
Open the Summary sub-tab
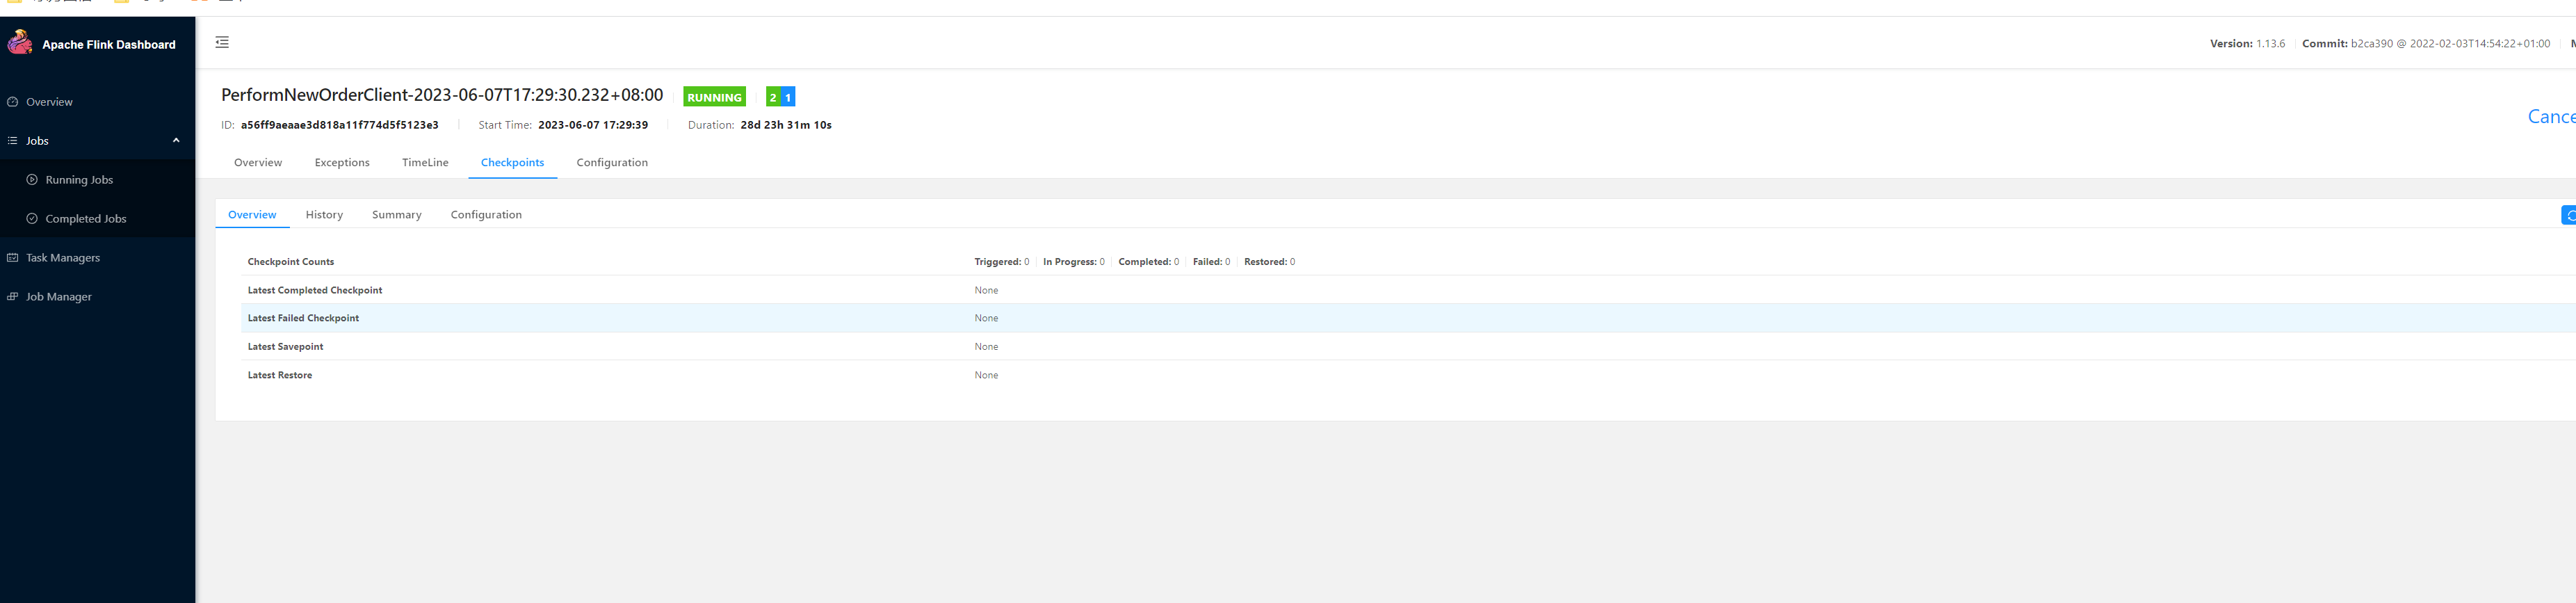click(397, 215)
